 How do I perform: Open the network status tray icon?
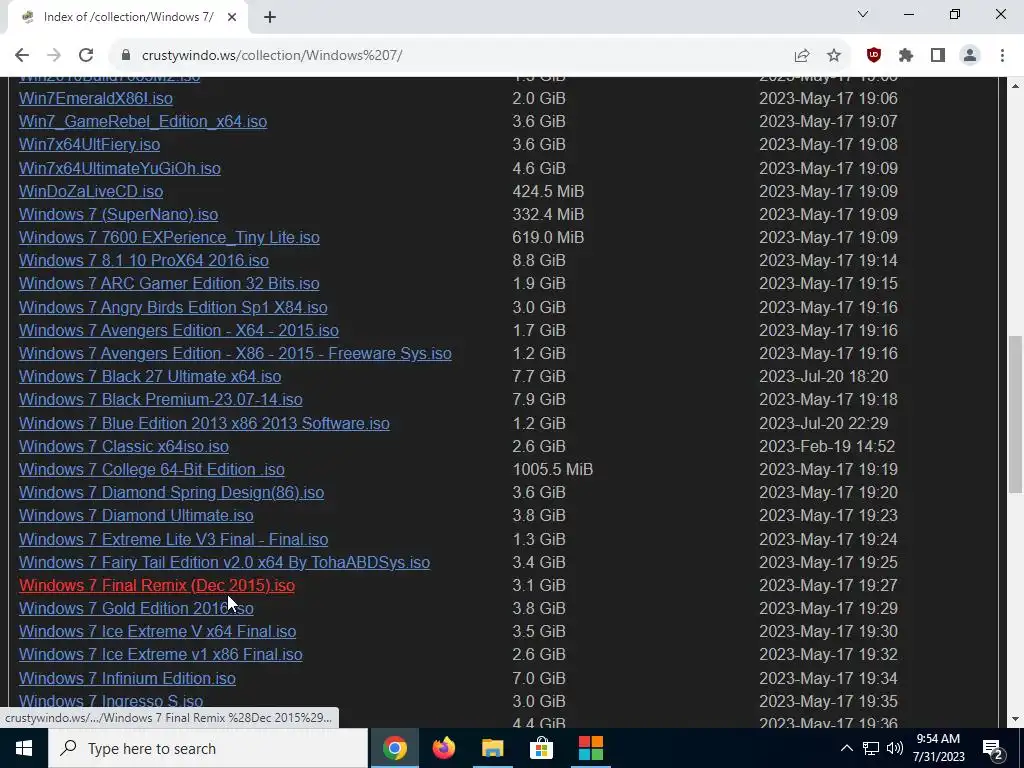871,748
